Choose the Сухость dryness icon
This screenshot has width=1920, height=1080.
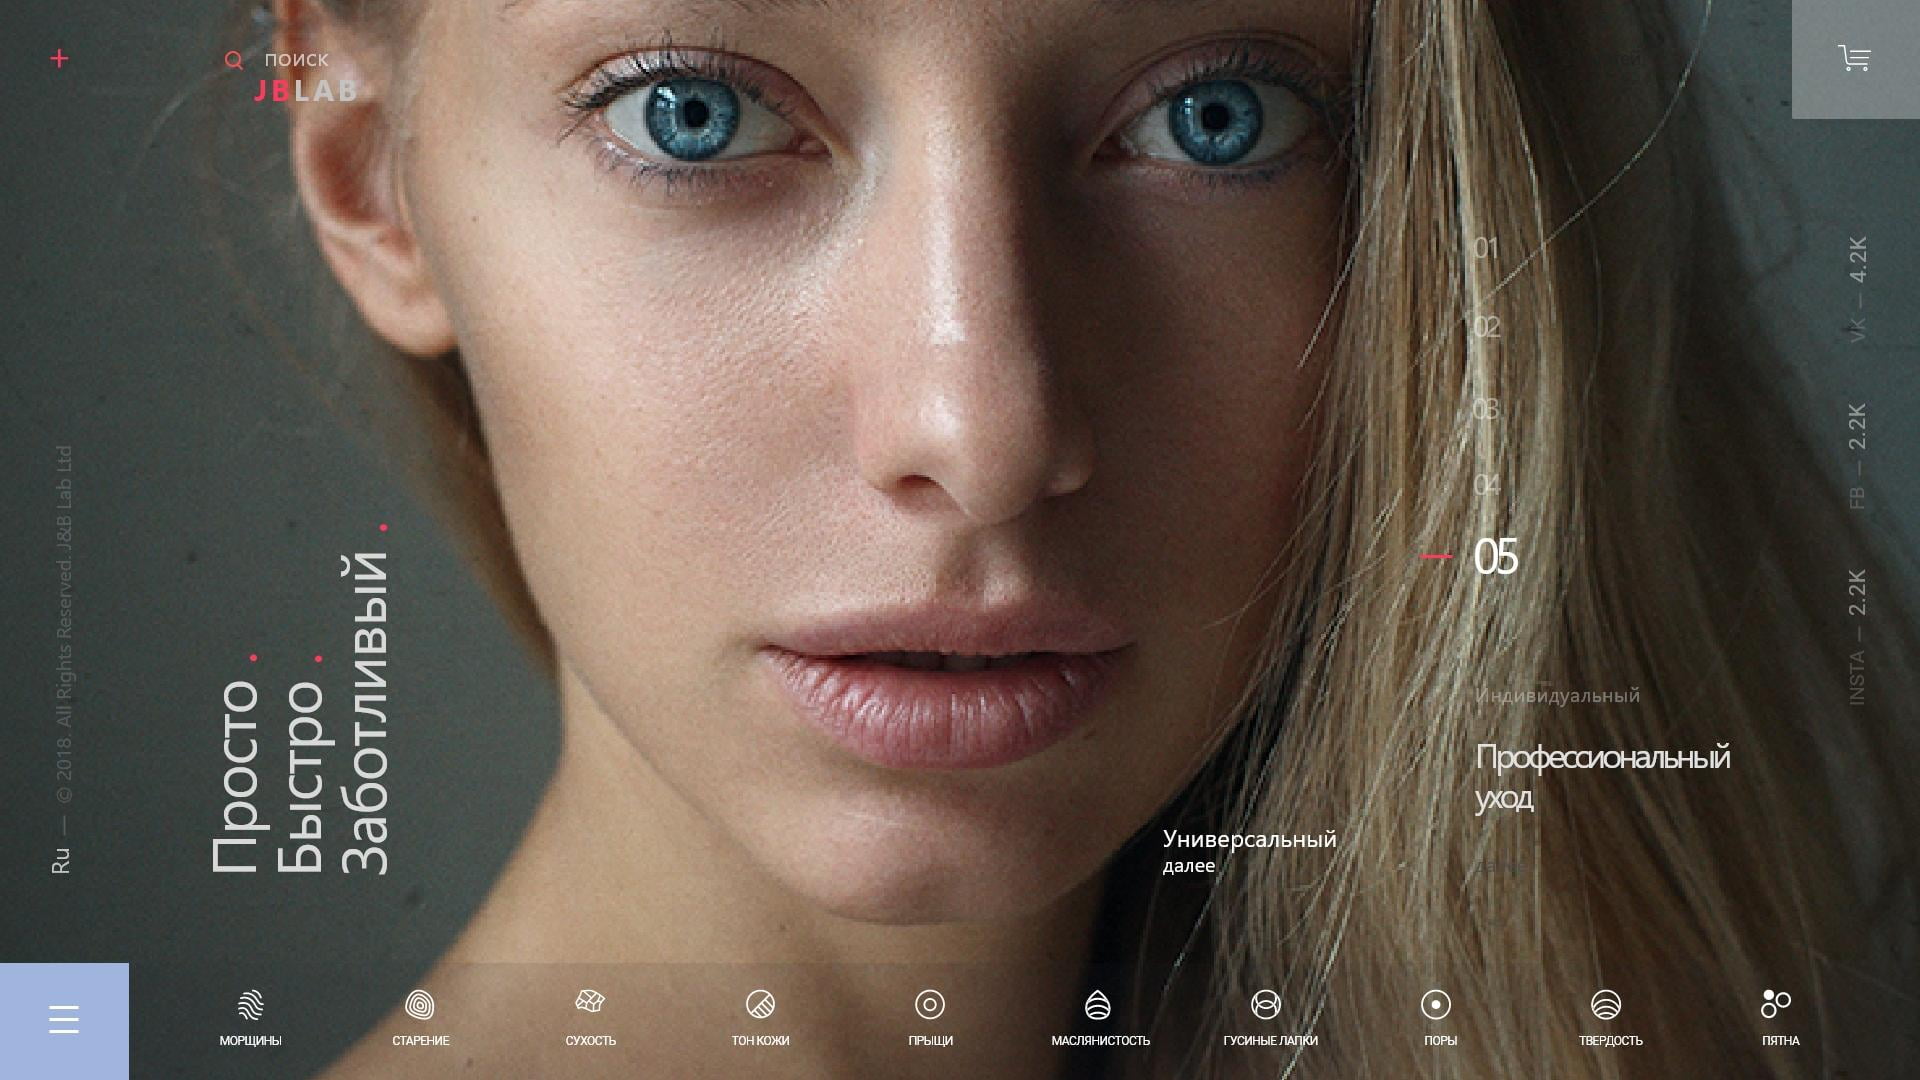(x=590, y=1002)
